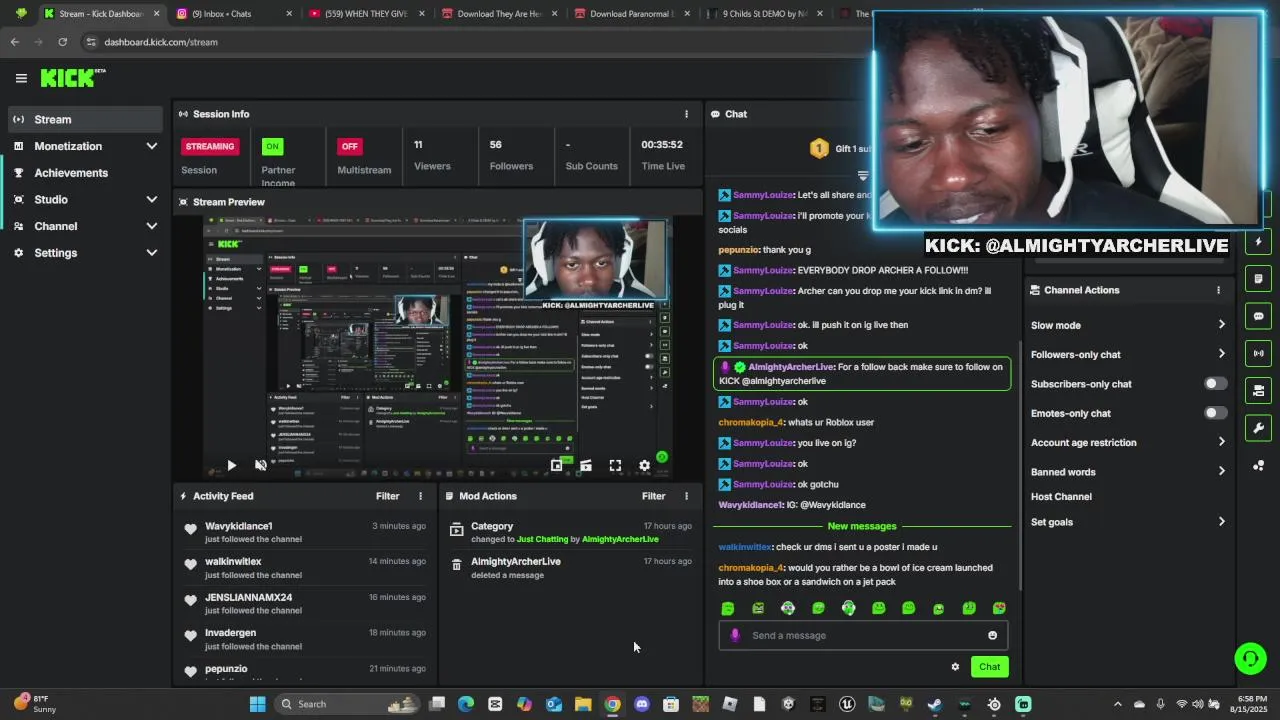Open the Session Info three-dot menu
The width and height of the screenshot is (1280, 720).
(686, 114)
